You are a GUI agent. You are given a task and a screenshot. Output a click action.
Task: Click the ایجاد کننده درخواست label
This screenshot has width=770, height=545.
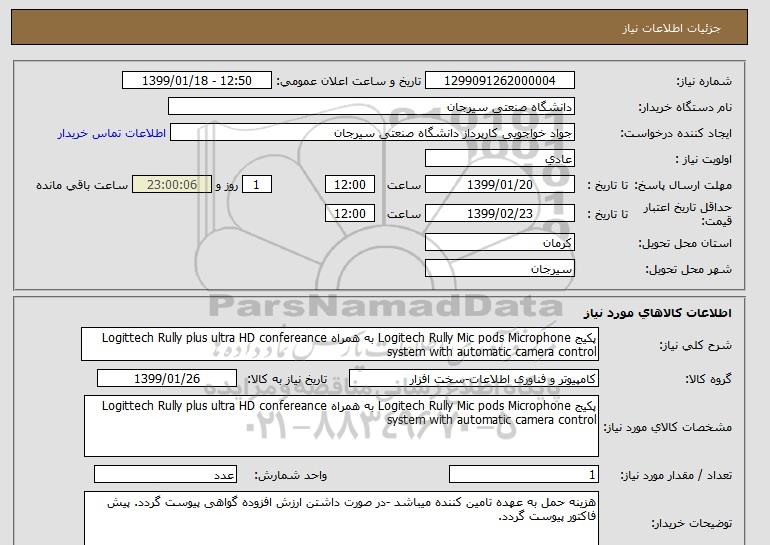[676, 133]
